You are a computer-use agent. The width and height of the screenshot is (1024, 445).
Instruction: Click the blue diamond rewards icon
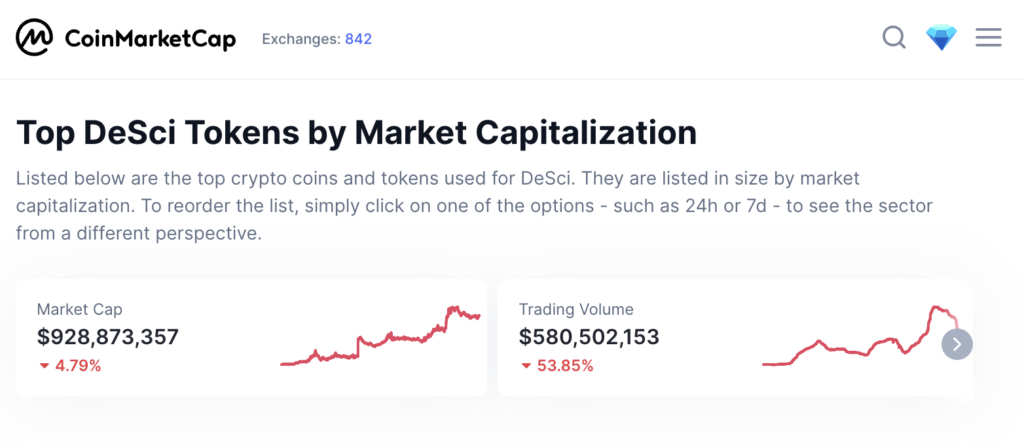coord(941,38)
